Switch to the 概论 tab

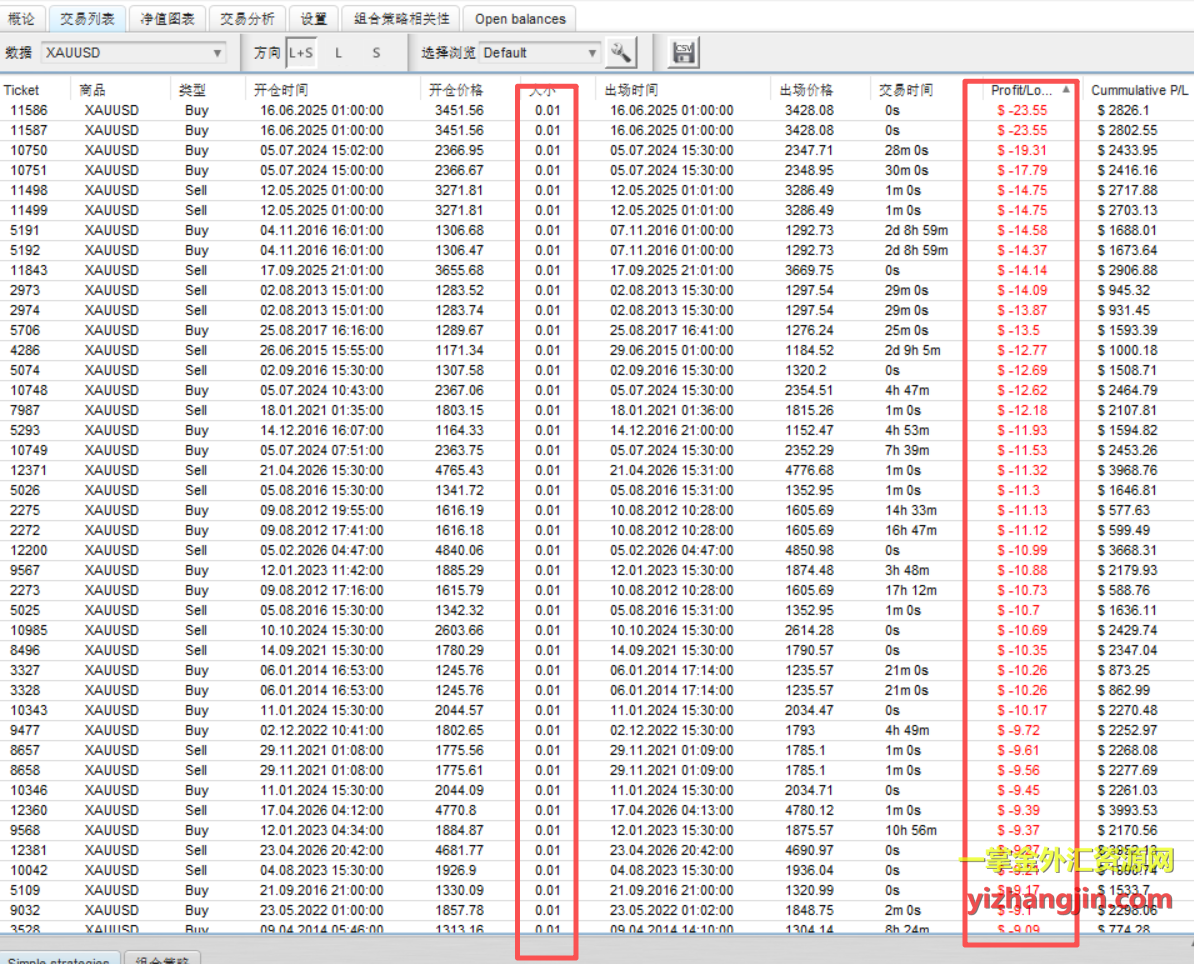point(21,18)
